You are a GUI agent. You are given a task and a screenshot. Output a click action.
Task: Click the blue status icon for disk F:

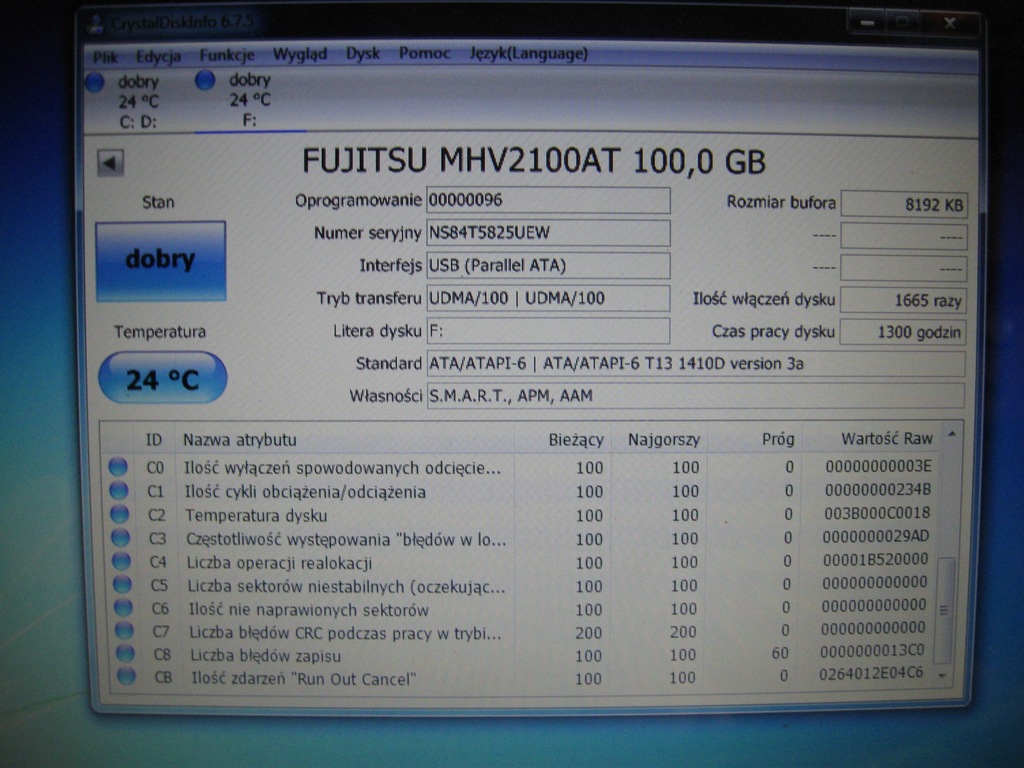(x=205, y=80)
